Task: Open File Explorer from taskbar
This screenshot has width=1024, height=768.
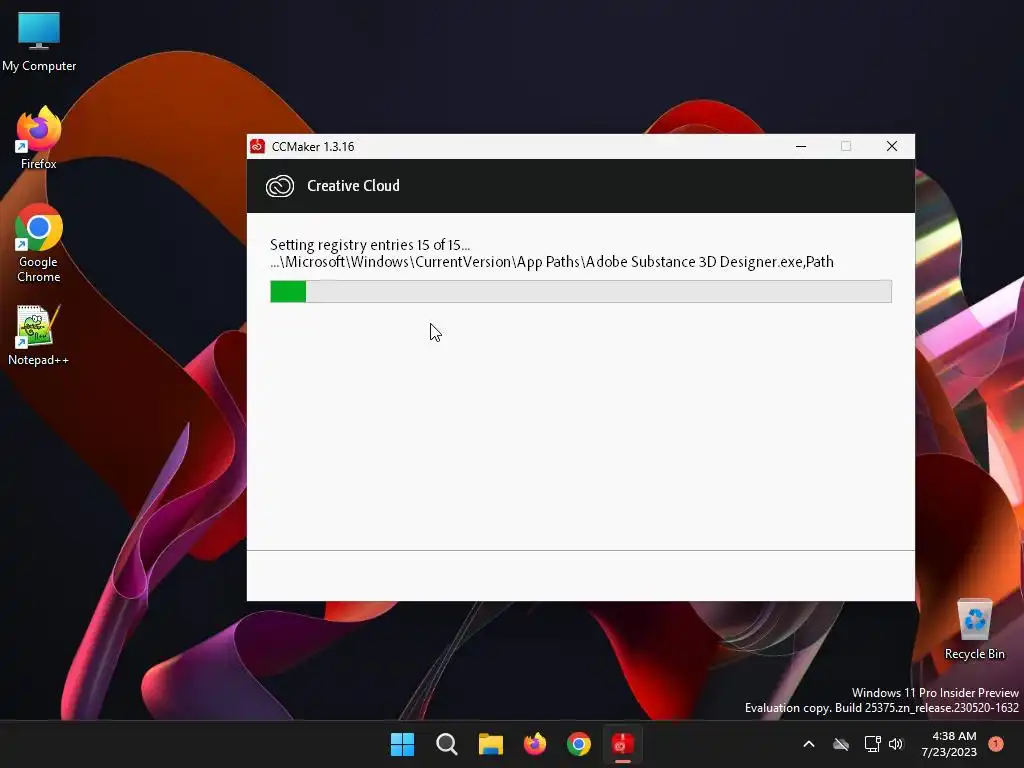Action: pos(490,744)
